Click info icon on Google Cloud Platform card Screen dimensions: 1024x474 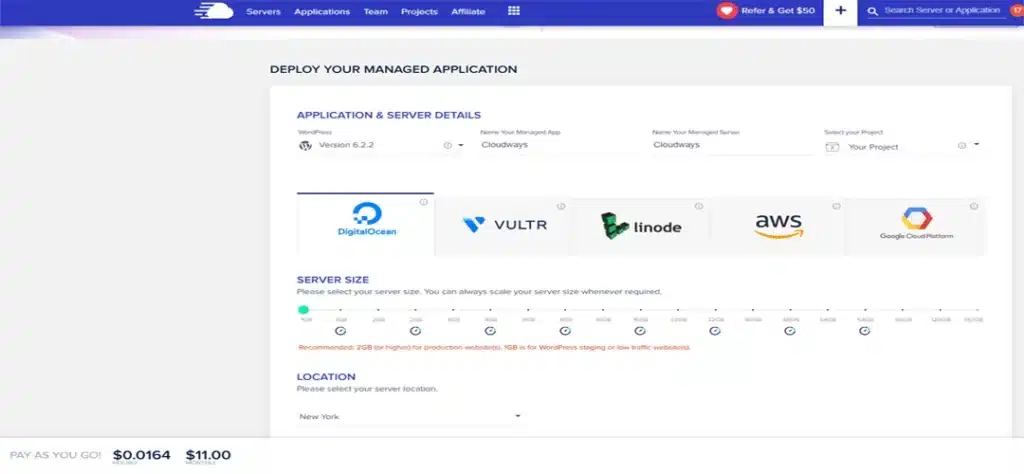pyautogui.click(x=974, y=206)
